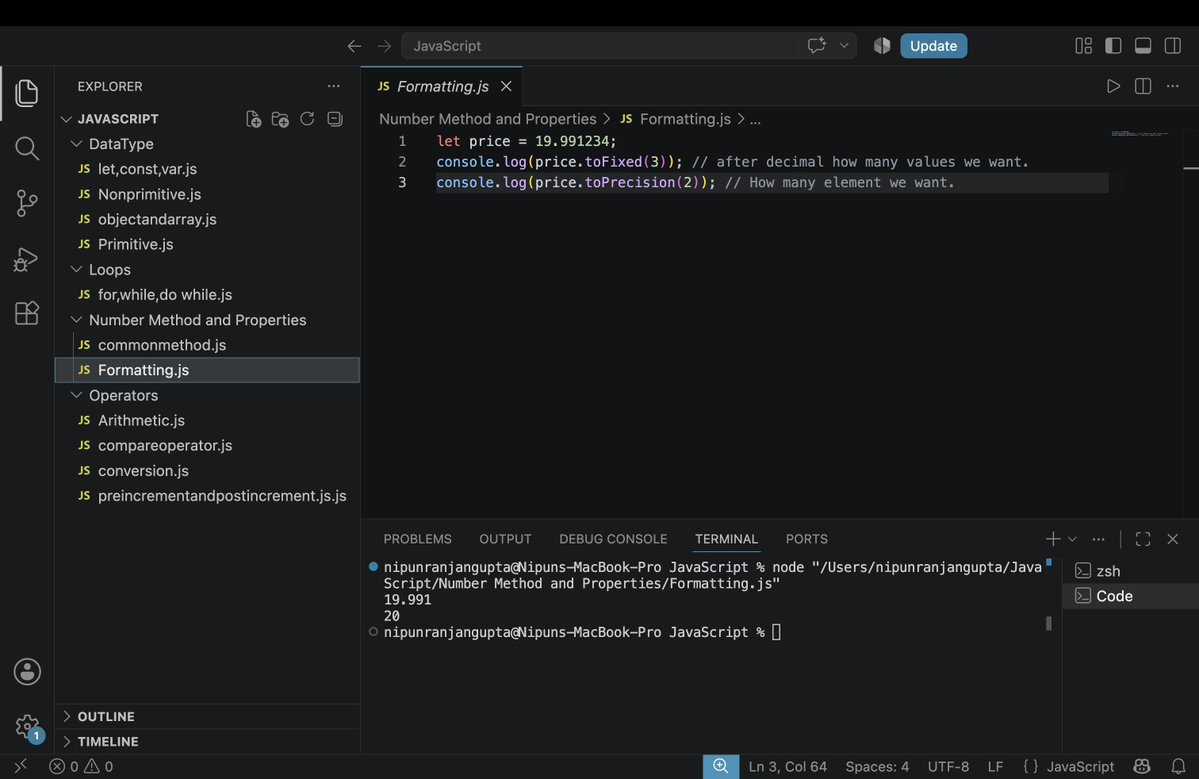
Task: Switch to the DEBUG CONSOLE tab
Action: (613, 539)
